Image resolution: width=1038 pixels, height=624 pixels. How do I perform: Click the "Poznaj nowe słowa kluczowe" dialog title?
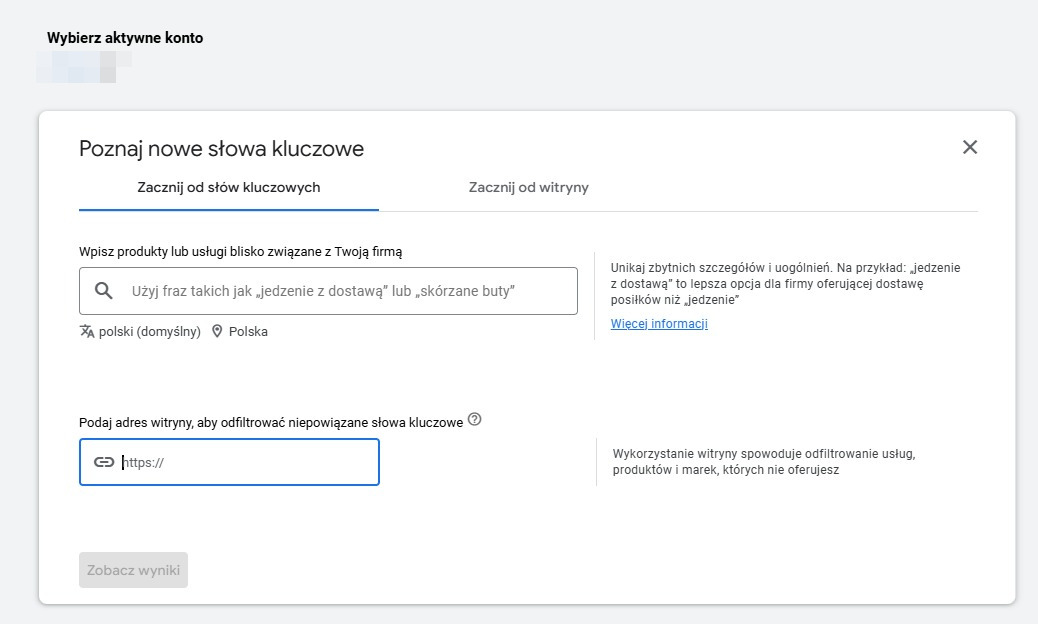pyautogui.click(x=221, y=149)
